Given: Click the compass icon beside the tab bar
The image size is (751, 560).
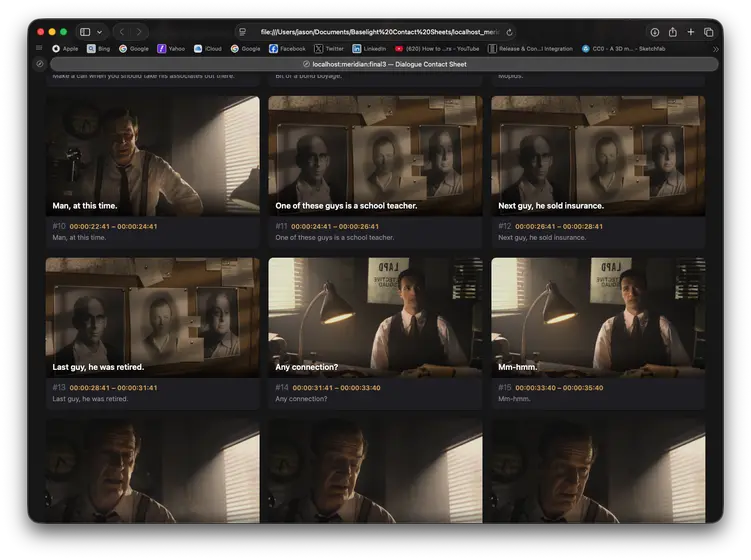Looking at the screenshot, I should [40, 64].
